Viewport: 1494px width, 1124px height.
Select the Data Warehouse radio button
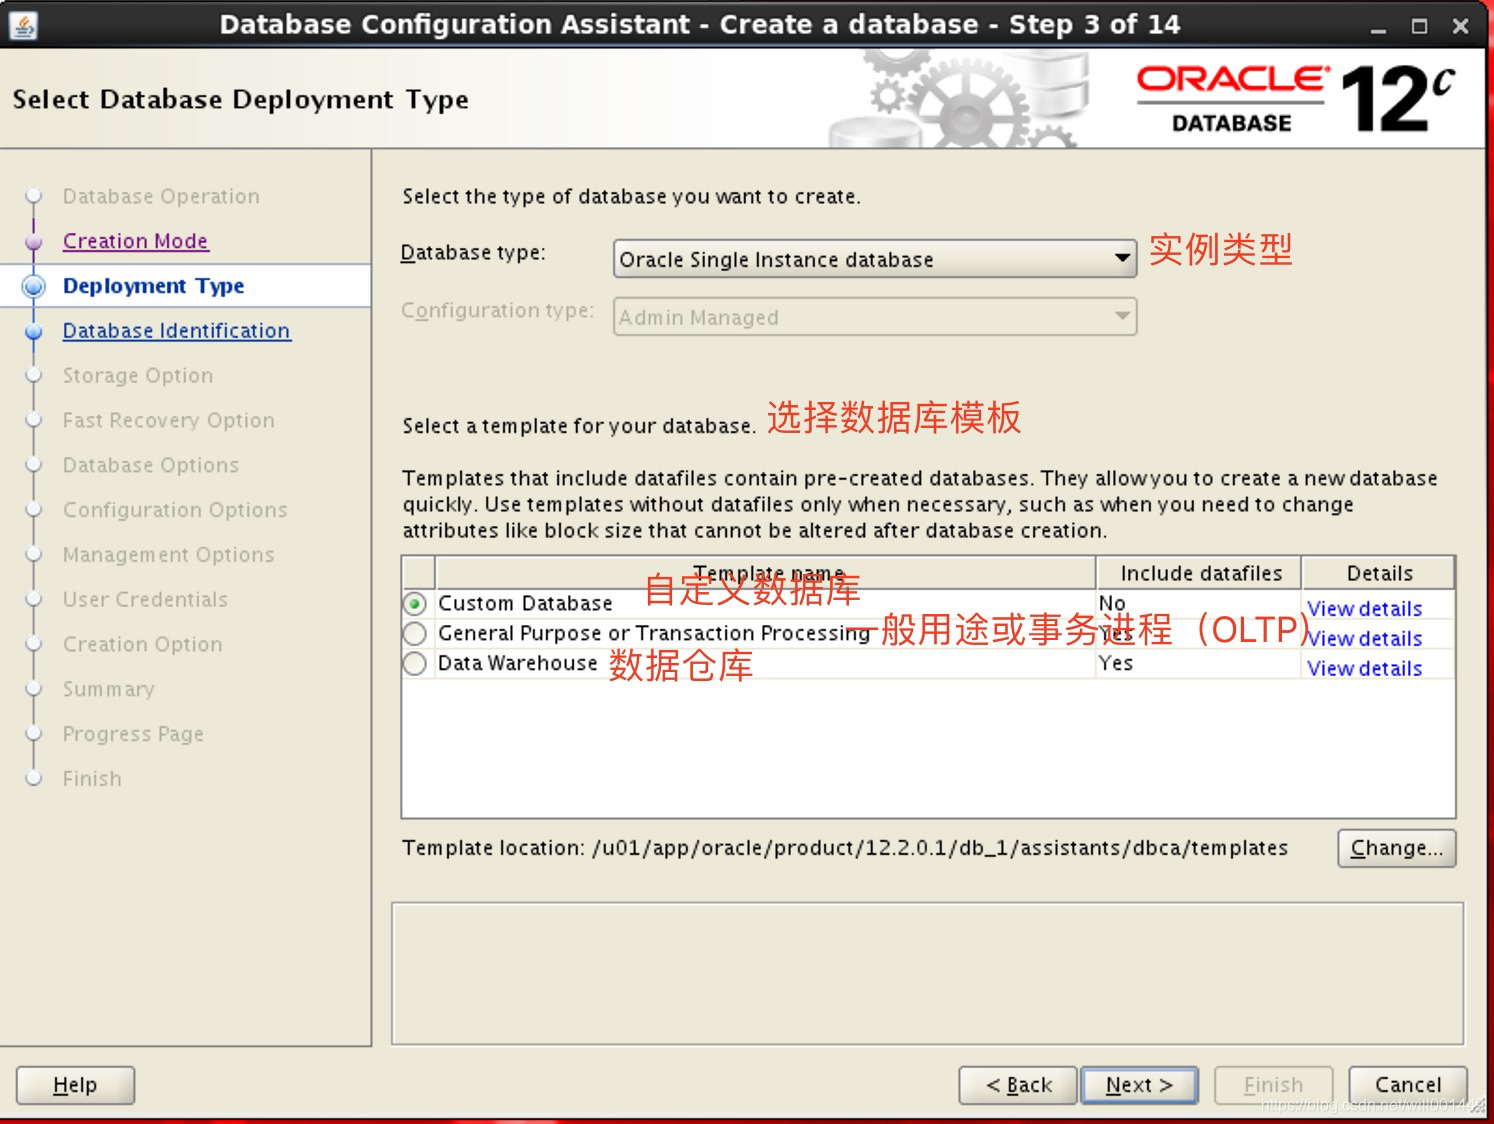(x=415, y=664)
